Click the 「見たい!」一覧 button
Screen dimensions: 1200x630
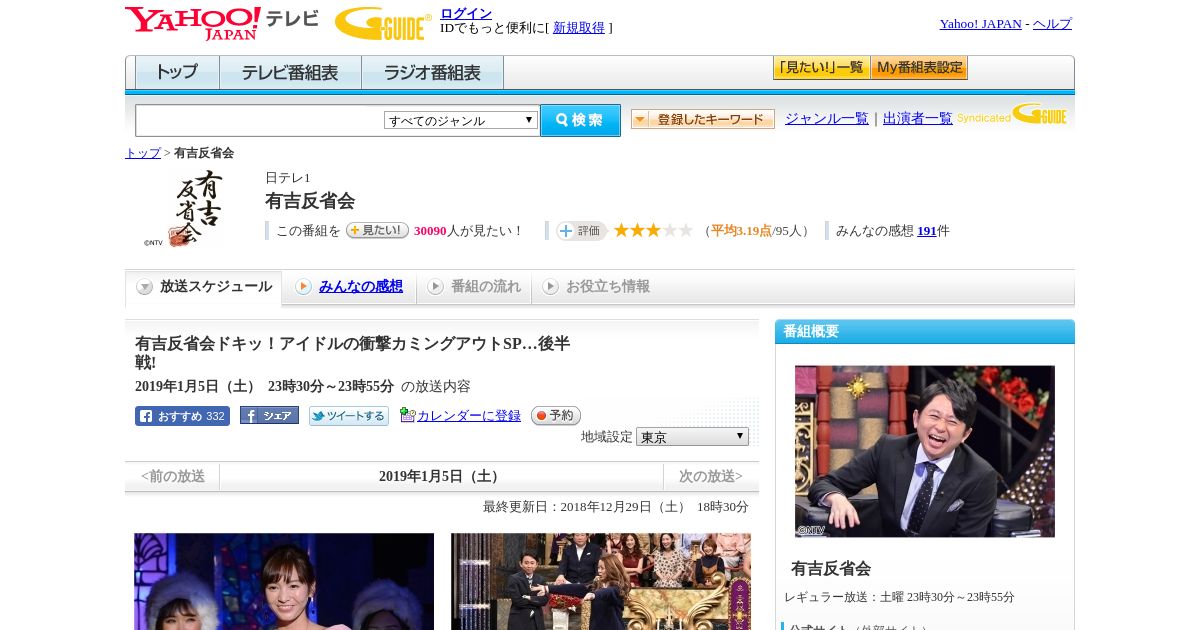821,68
